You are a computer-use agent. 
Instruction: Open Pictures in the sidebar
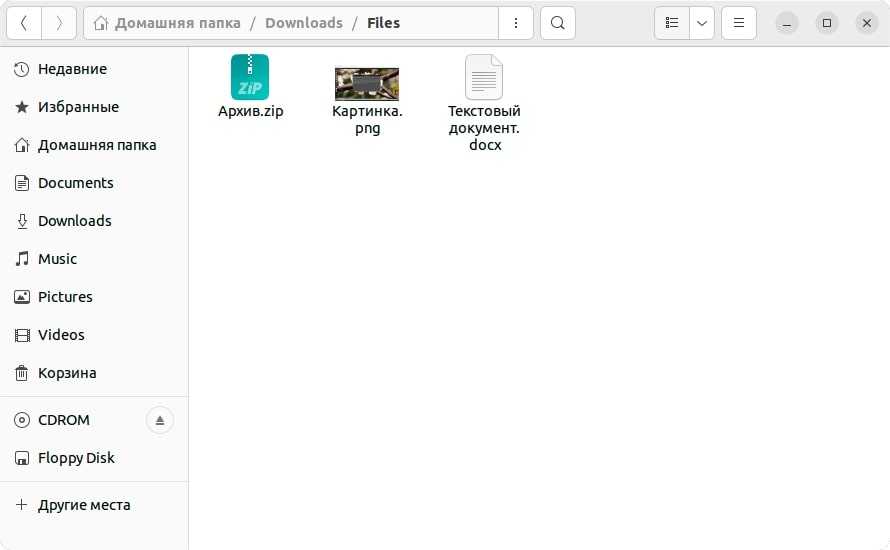[x=94, y=297]
